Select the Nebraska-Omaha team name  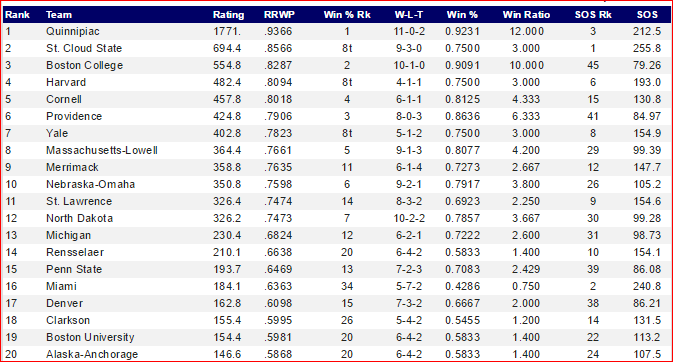91,184
